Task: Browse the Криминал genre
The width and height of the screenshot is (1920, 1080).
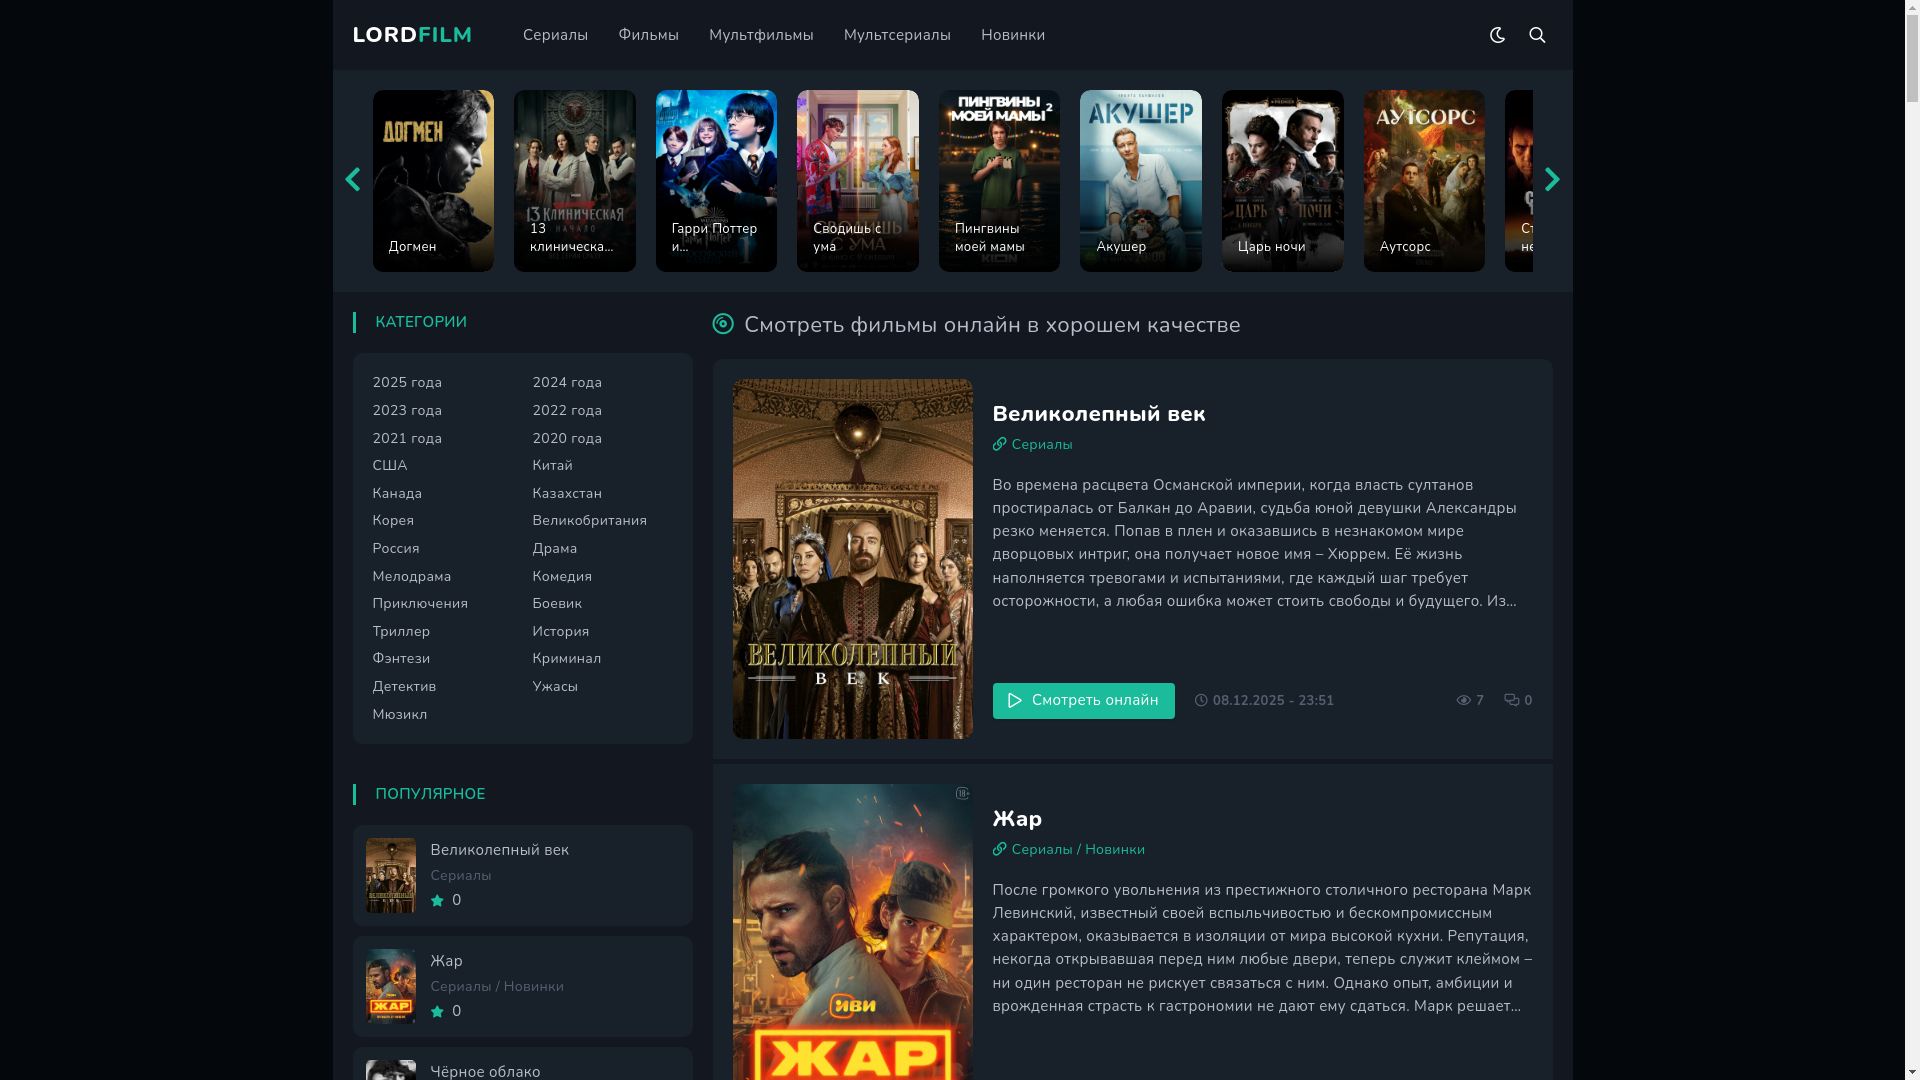Action: pyautogui.click(x=567, y=659)
